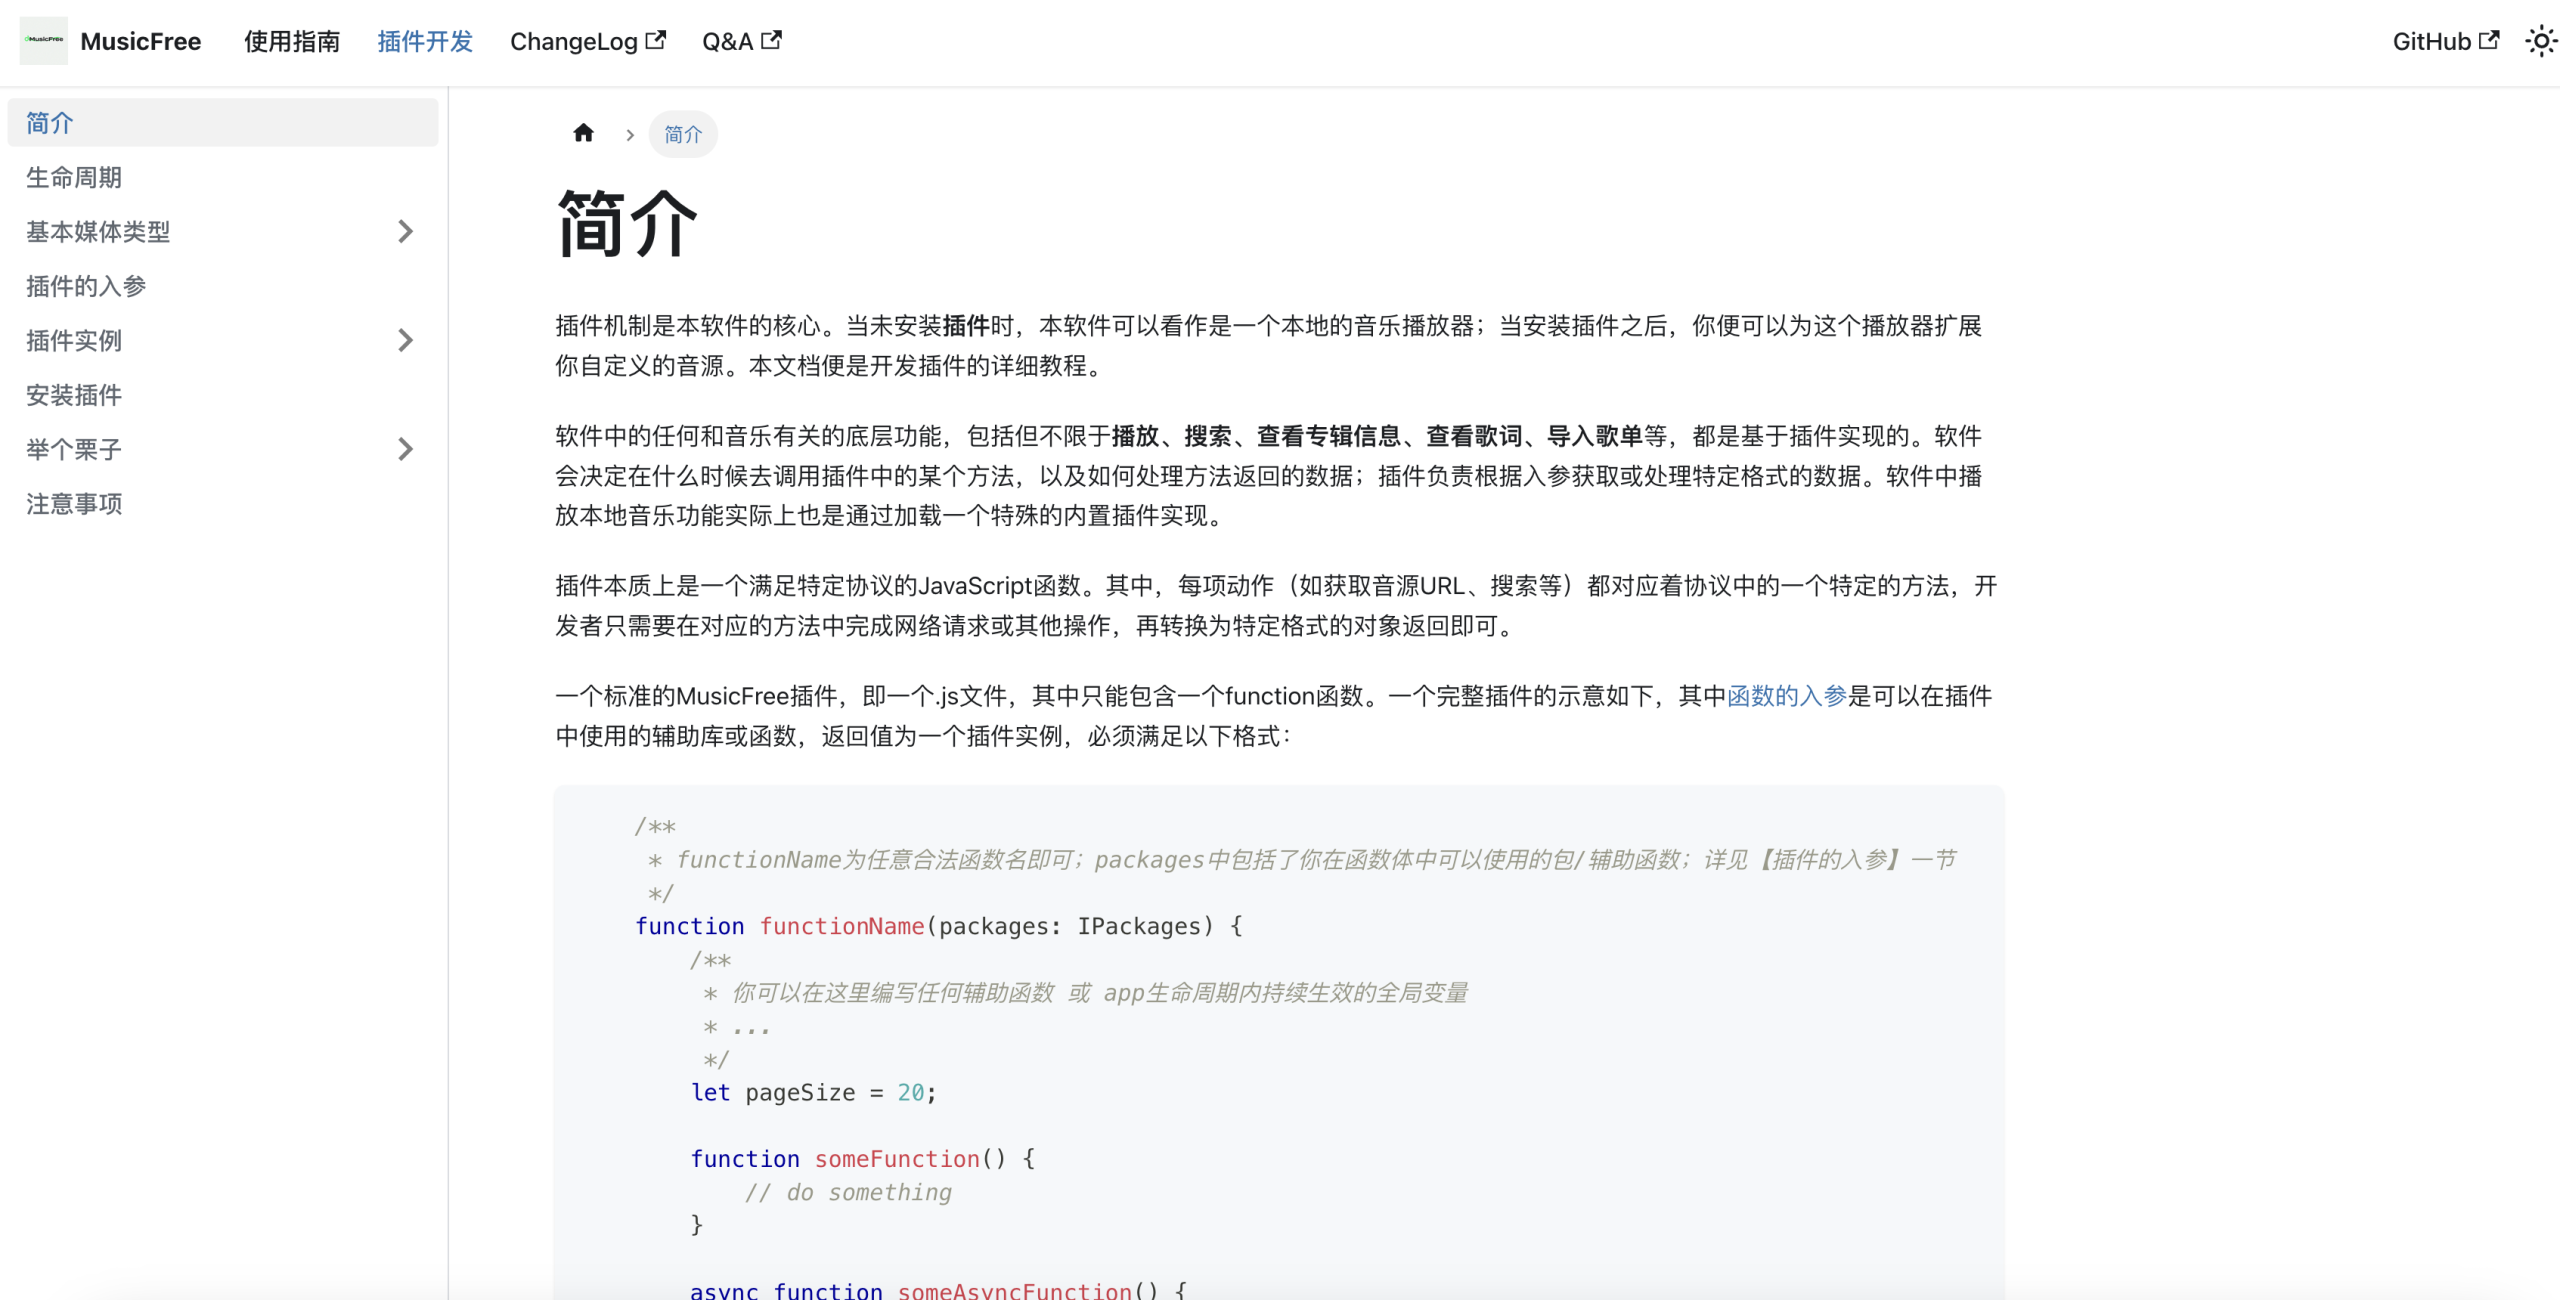
Task: Switch to the 使用指南 nav tab
Action: click(292, 41)
